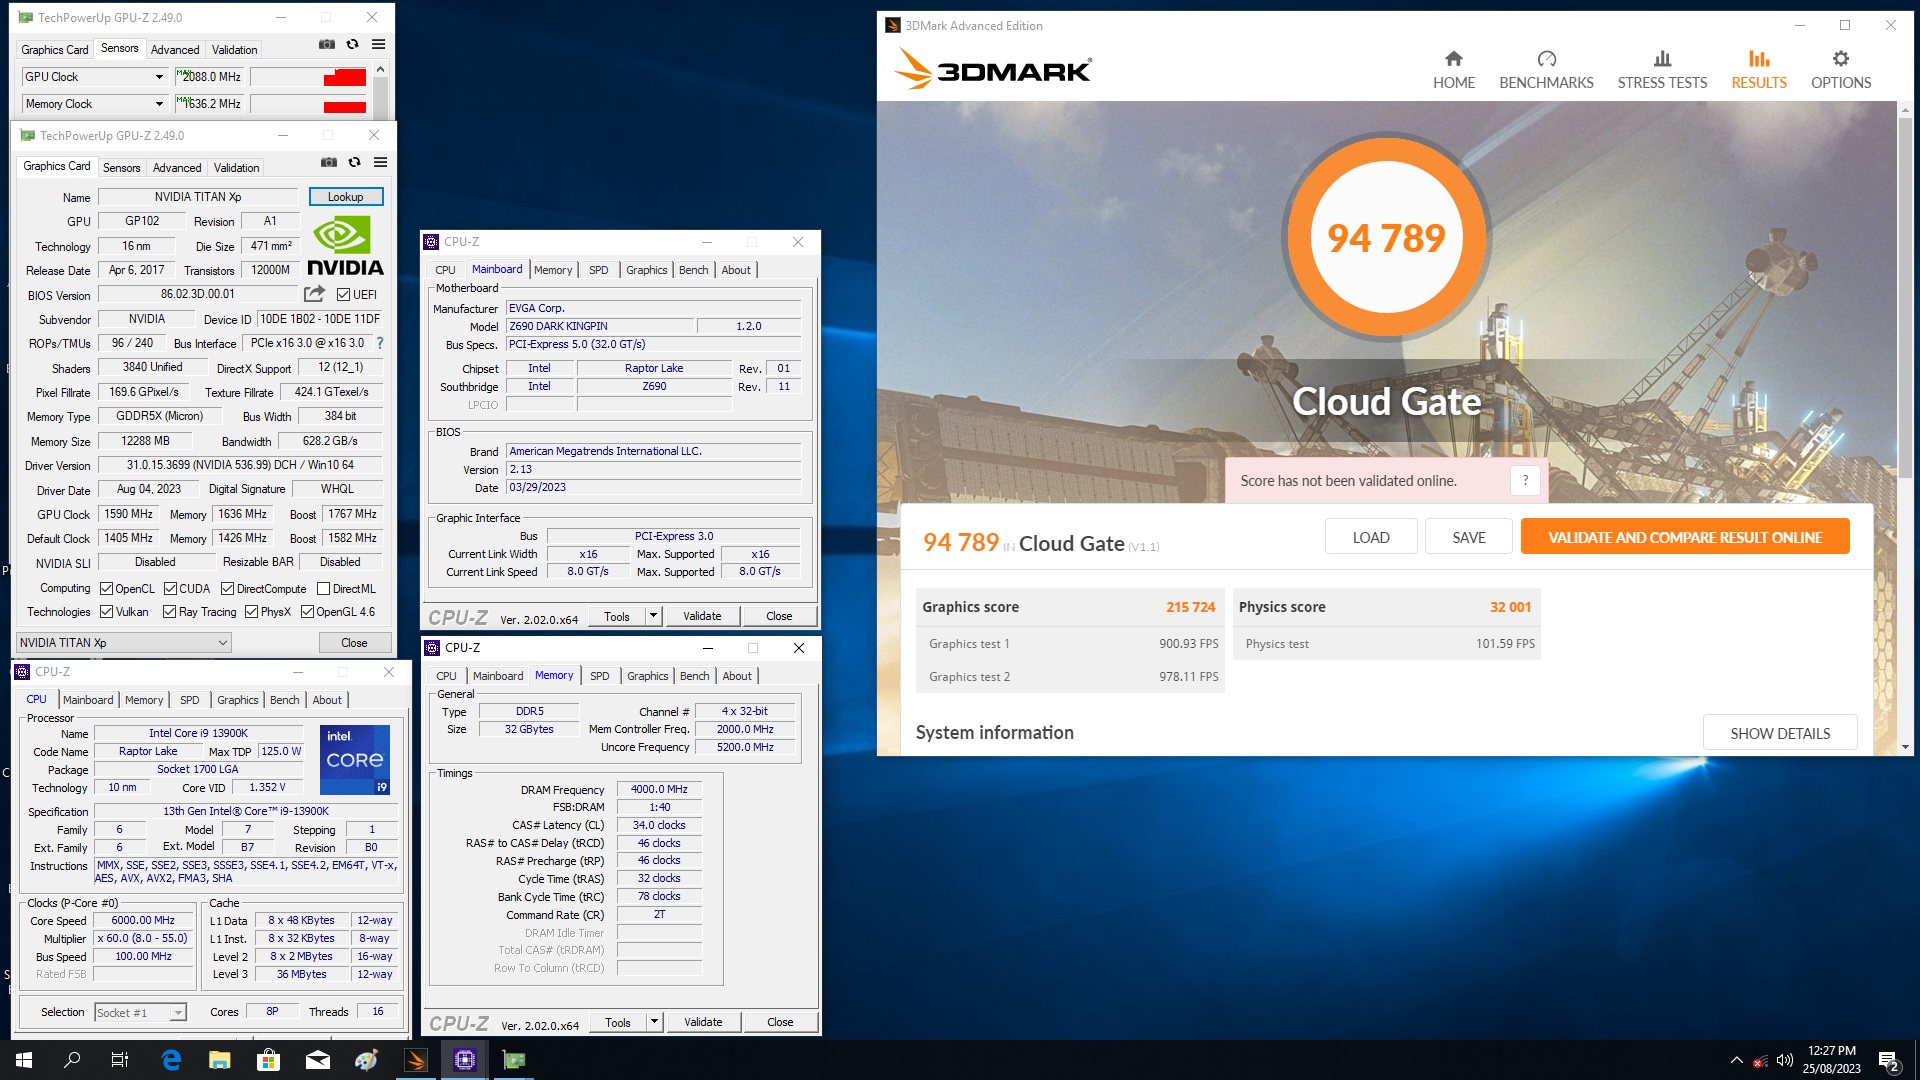Click the GPU-Z refresh icon in Graphics Card window
The image size is (1920, 1080).
point(354,162)
